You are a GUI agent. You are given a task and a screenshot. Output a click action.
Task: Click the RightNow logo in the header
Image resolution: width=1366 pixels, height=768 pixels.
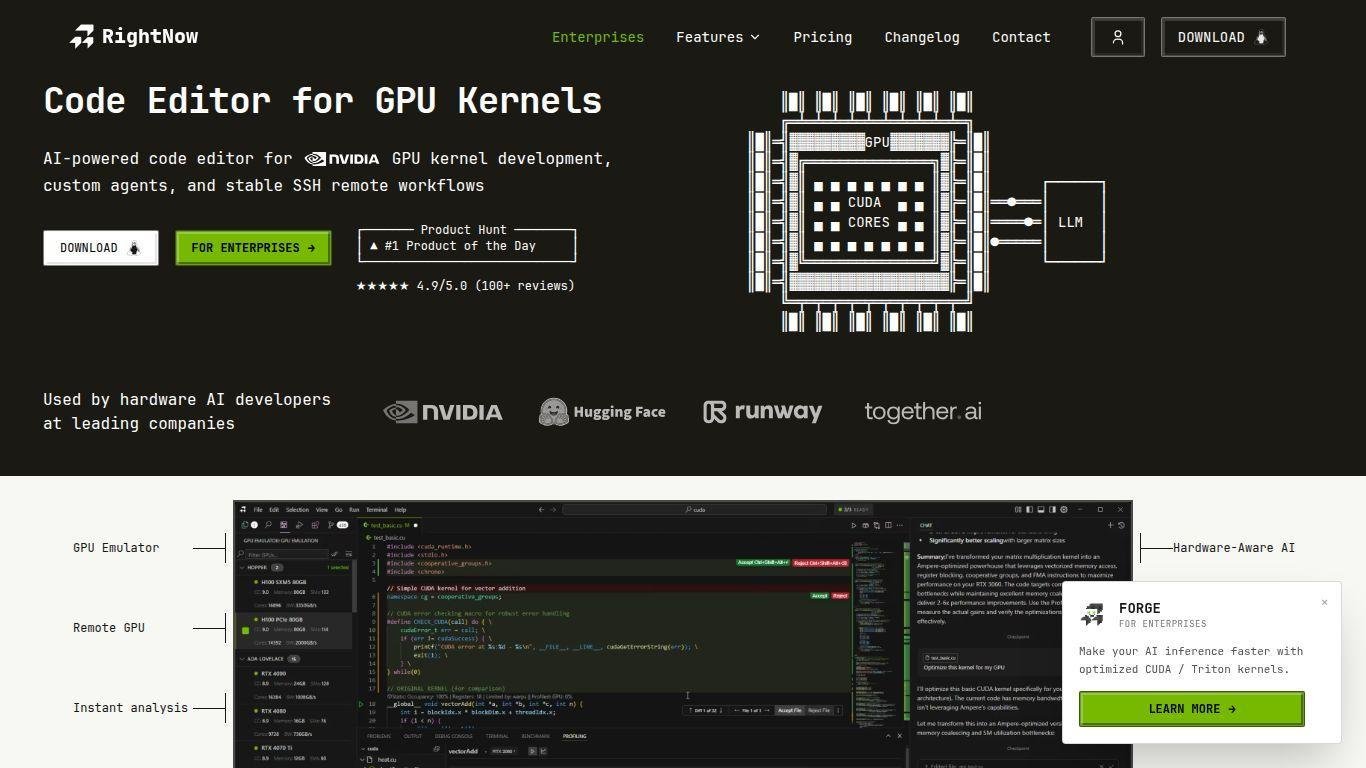click(134, 37)
